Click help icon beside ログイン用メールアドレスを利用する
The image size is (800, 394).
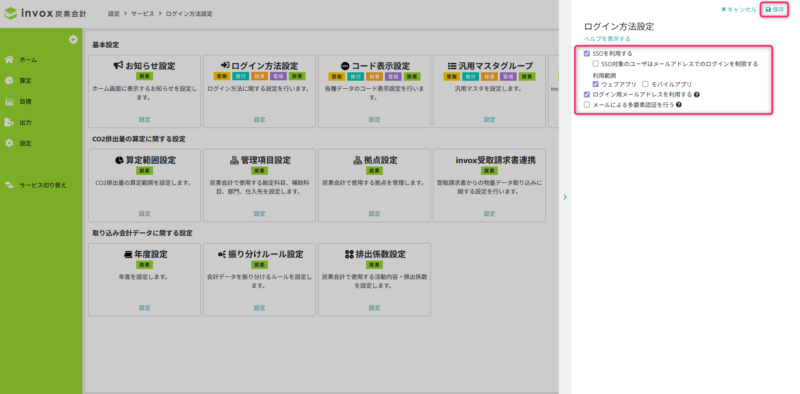[x=696, y=94]
